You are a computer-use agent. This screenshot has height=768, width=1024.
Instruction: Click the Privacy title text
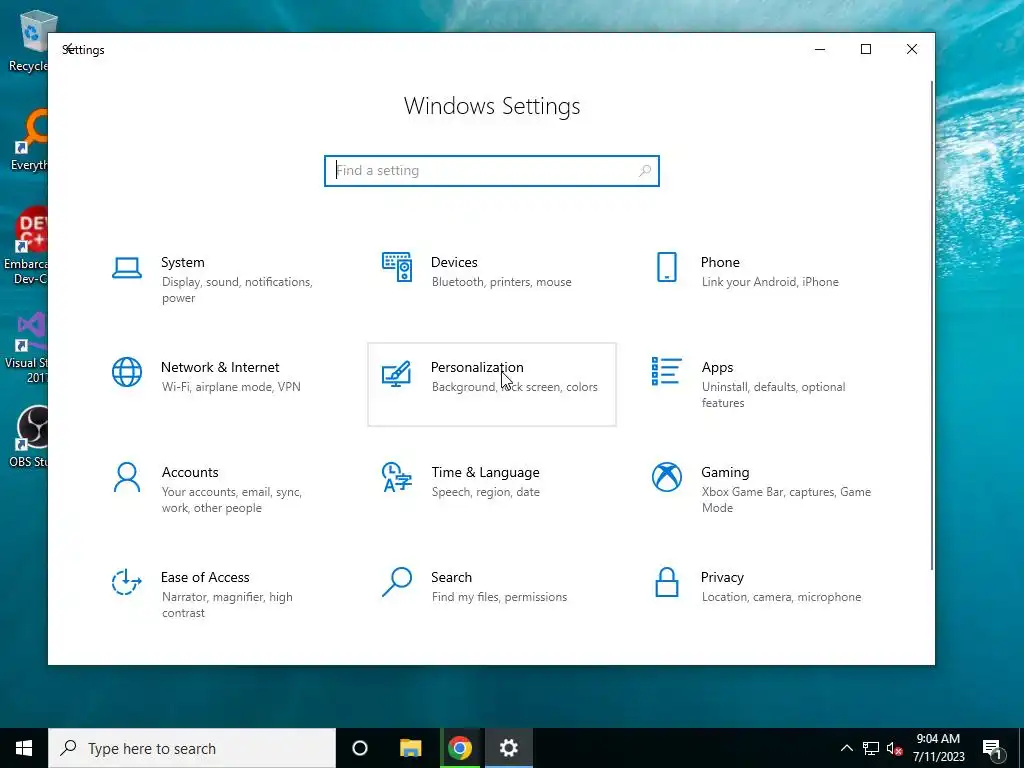(x=722, y=577)
